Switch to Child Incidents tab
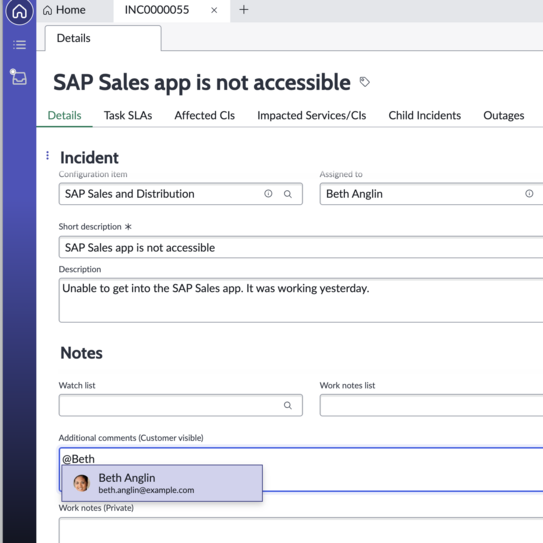This screenshot has width=543, height=543. 425,115
